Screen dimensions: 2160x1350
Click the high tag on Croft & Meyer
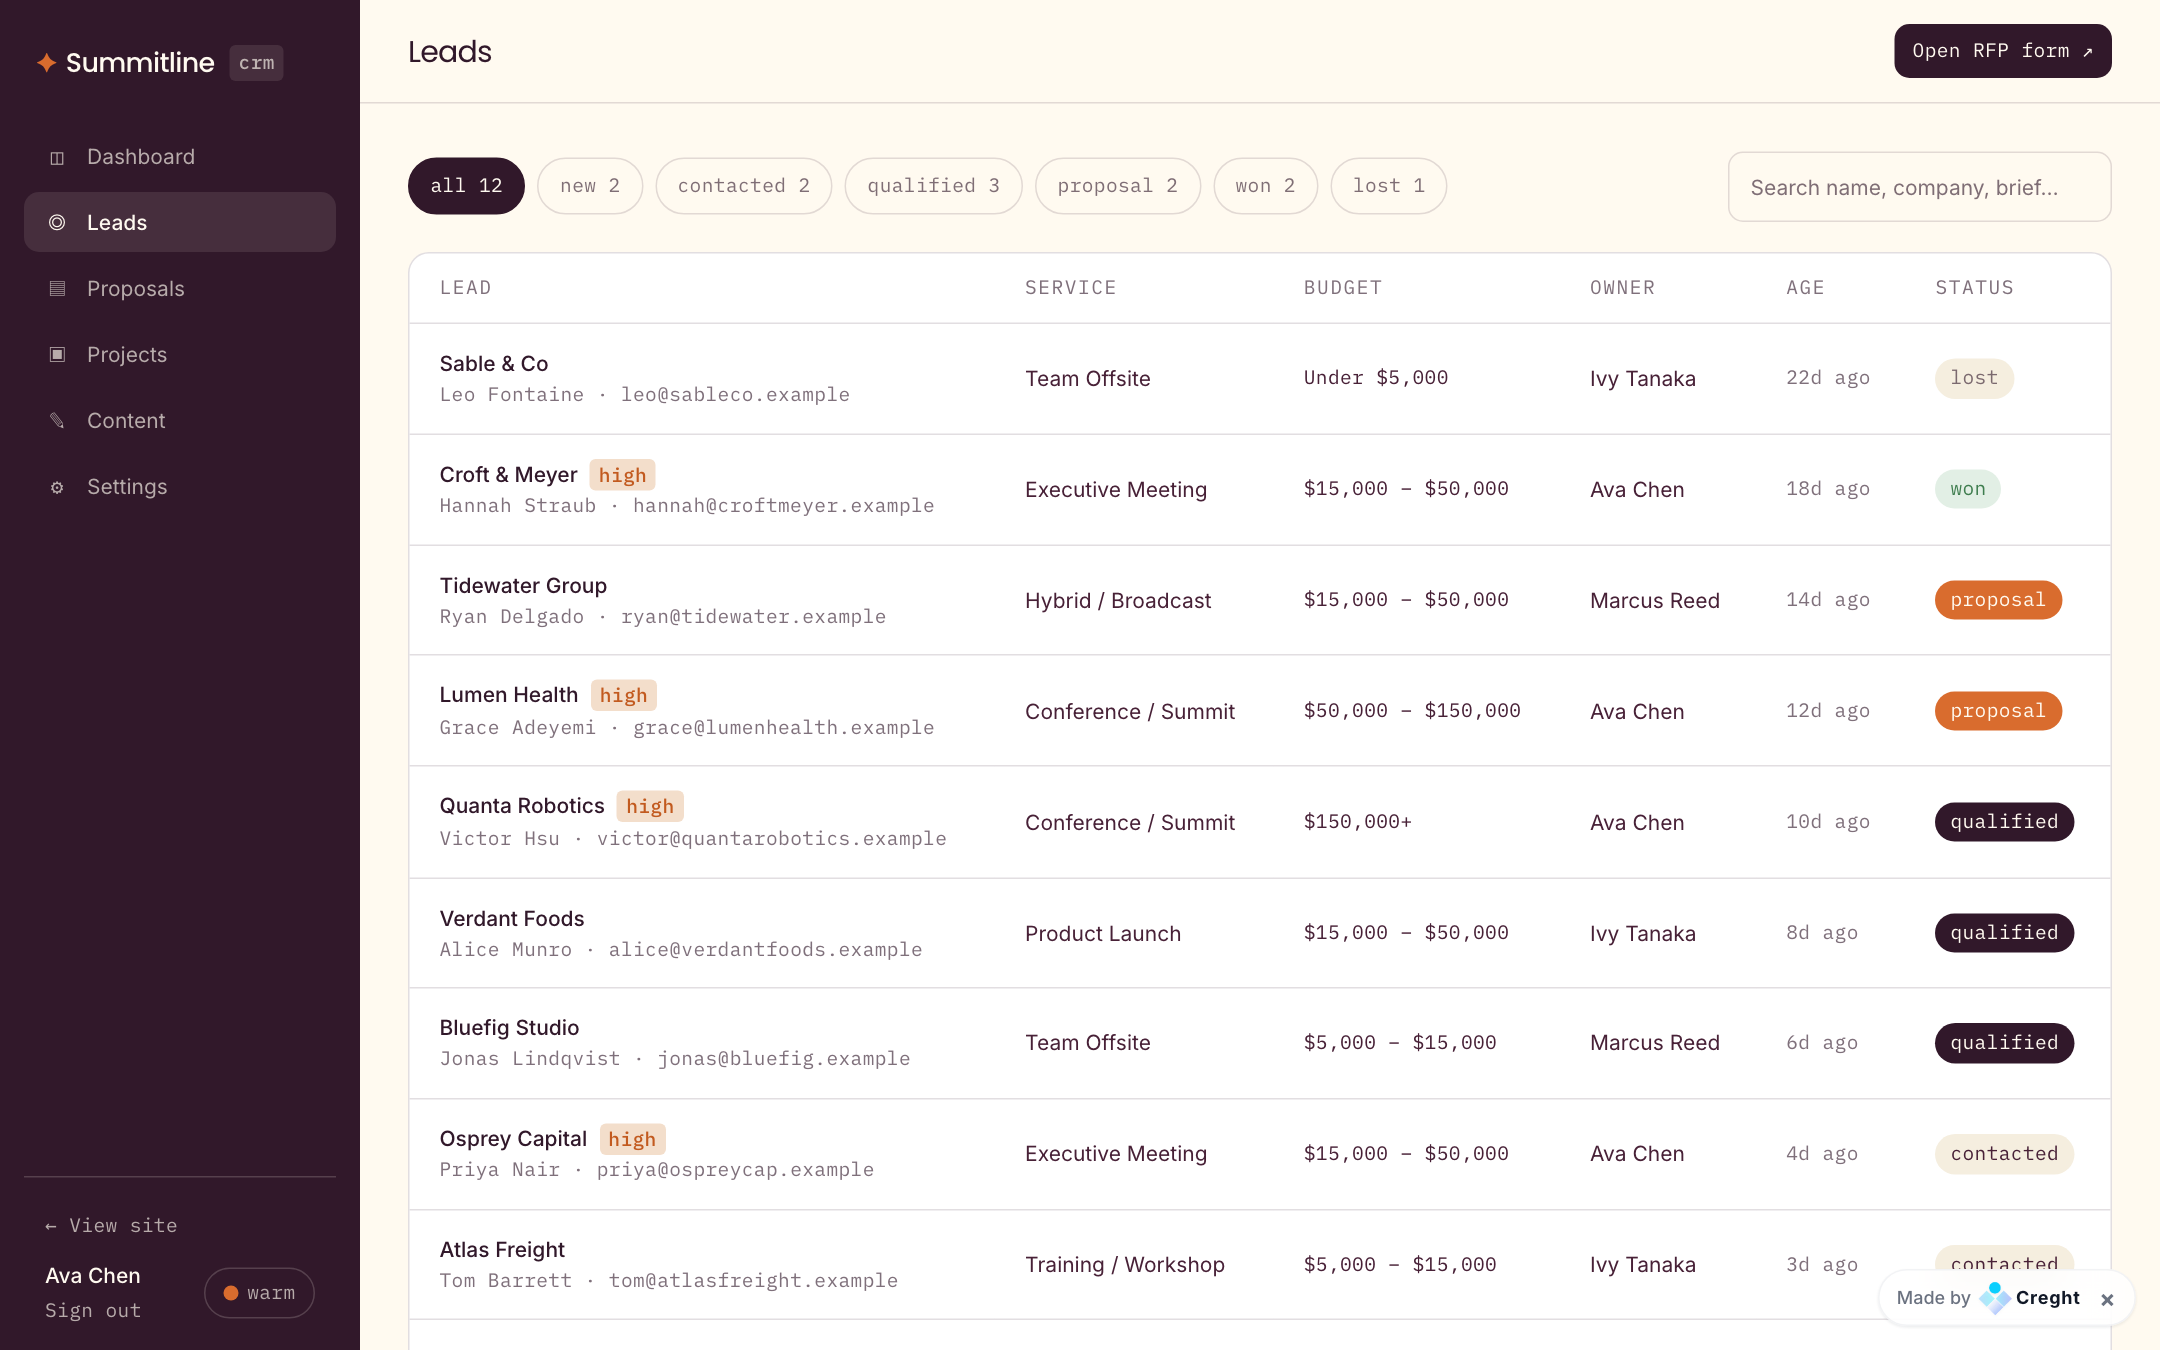tap(622, 475)
